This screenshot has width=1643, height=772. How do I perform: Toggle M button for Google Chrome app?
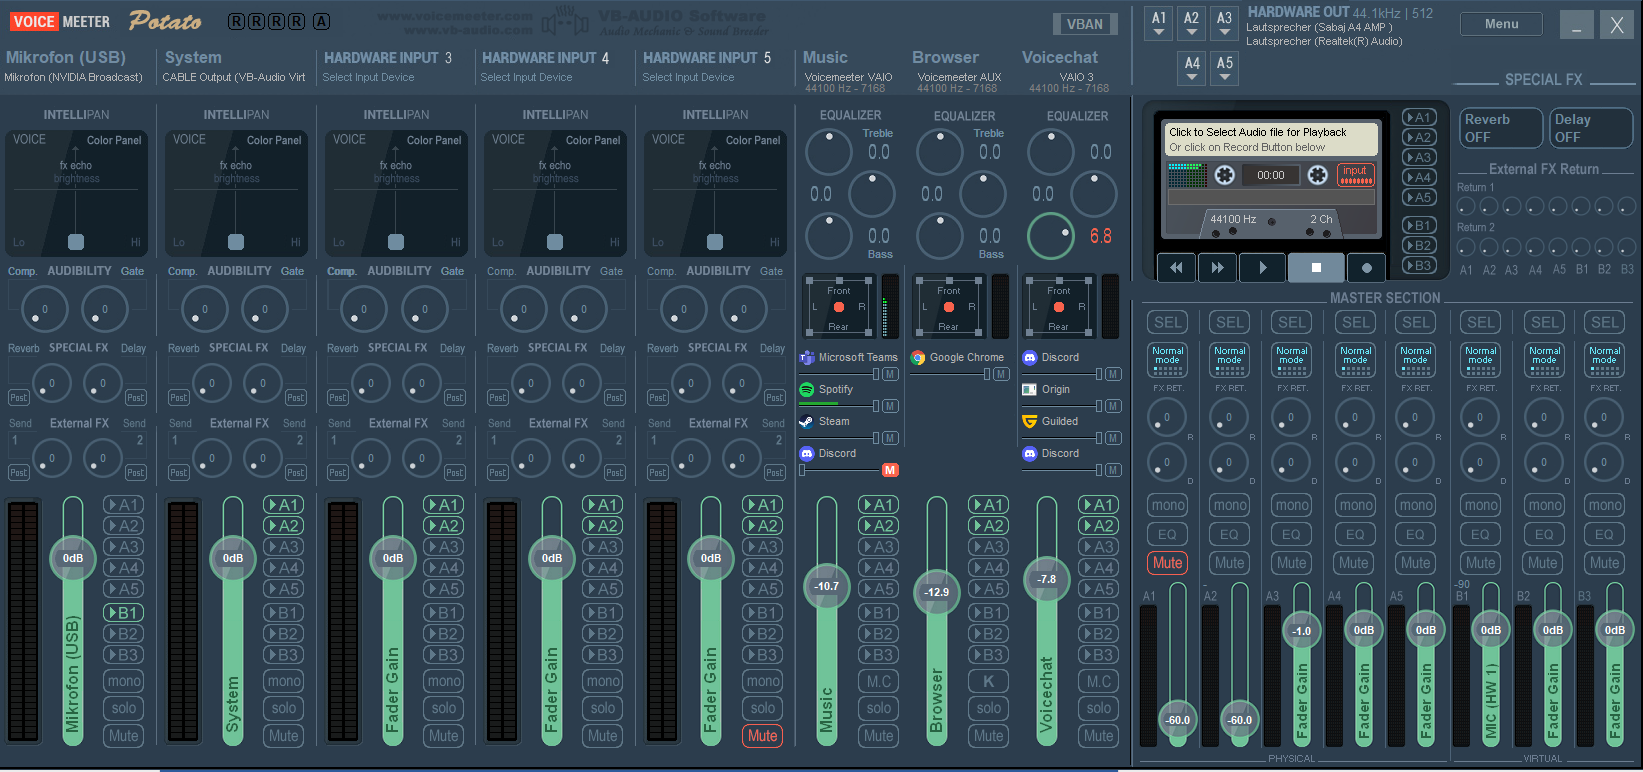click(1001, 374)
